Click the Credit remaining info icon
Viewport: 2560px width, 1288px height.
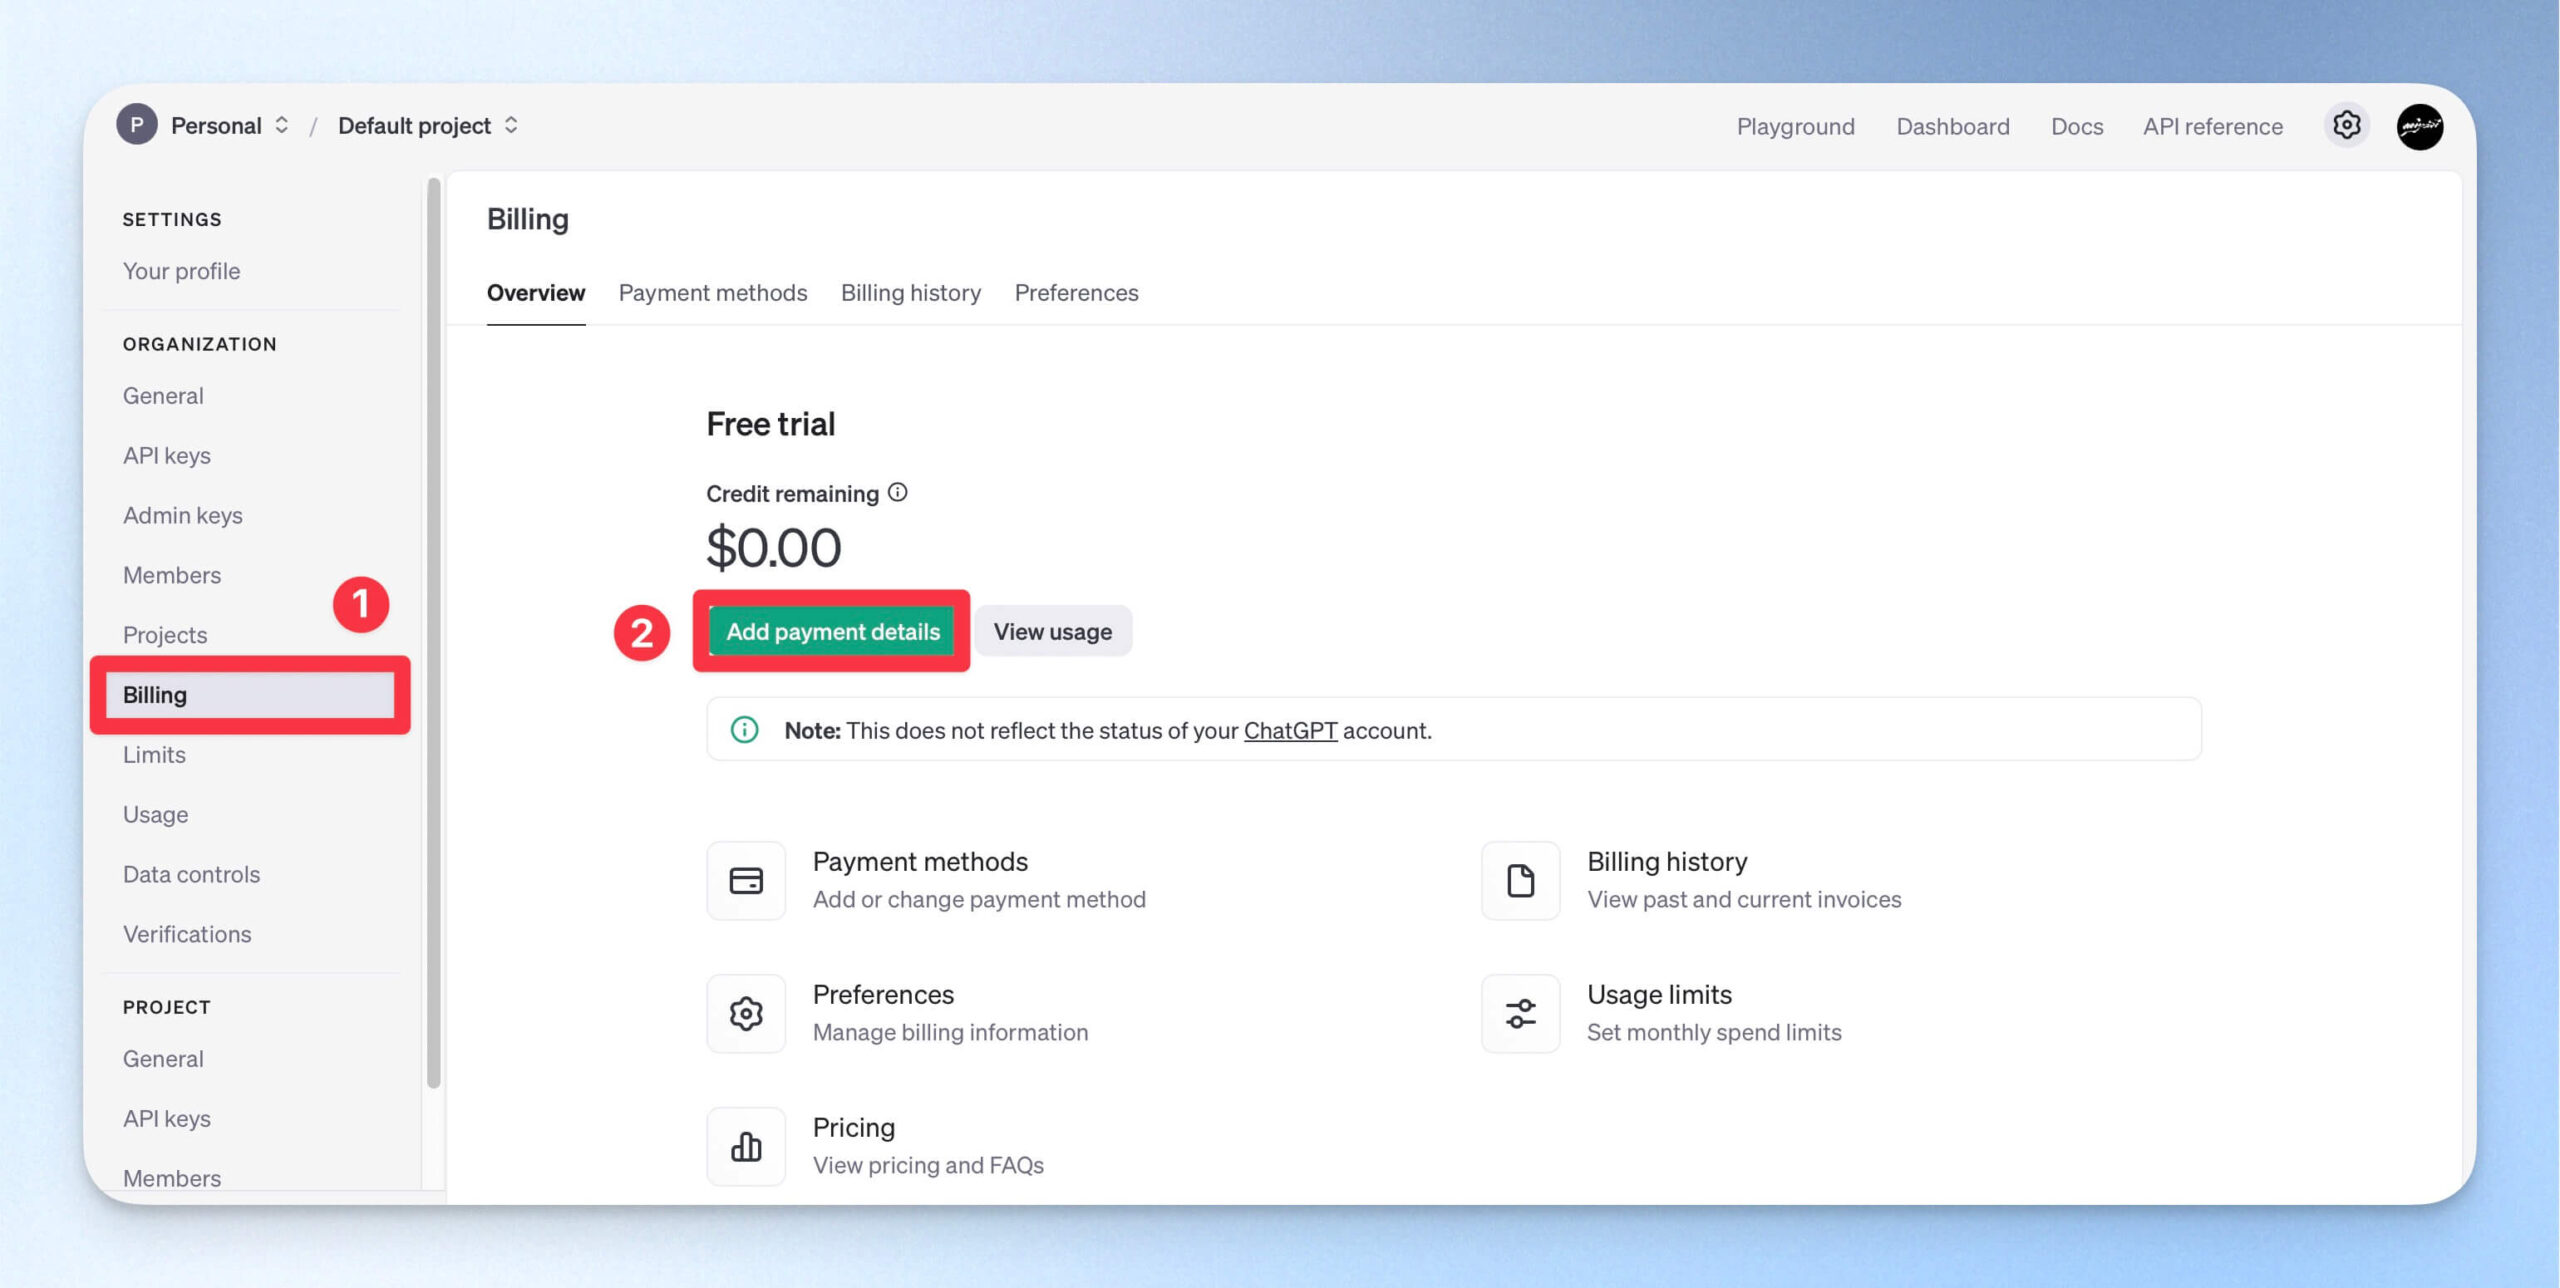pyautogui.click(x=898, y=492)
